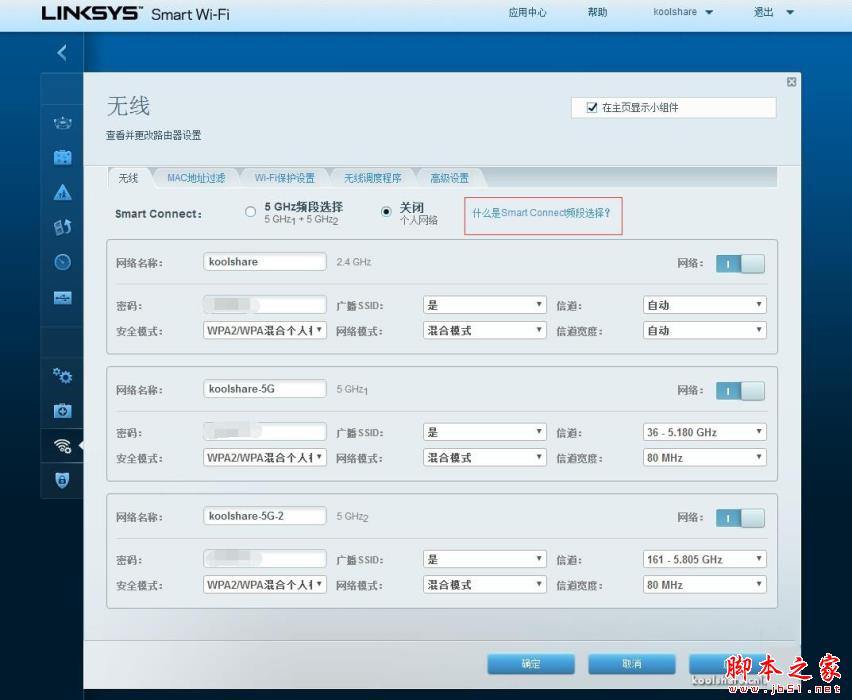Image resolution: width=852 pixels, height=700 pixels.
Task: Toggle show widget on homepage checkbox
Action: point(592,108)
